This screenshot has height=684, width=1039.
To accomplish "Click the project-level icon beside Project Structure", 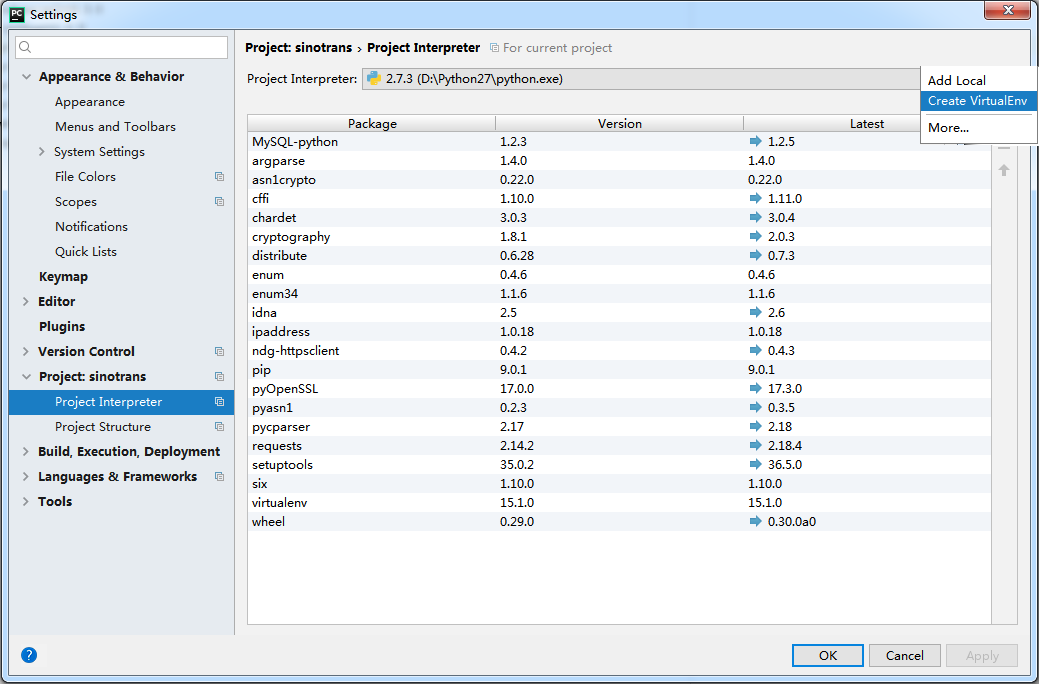I will [219, 427].
